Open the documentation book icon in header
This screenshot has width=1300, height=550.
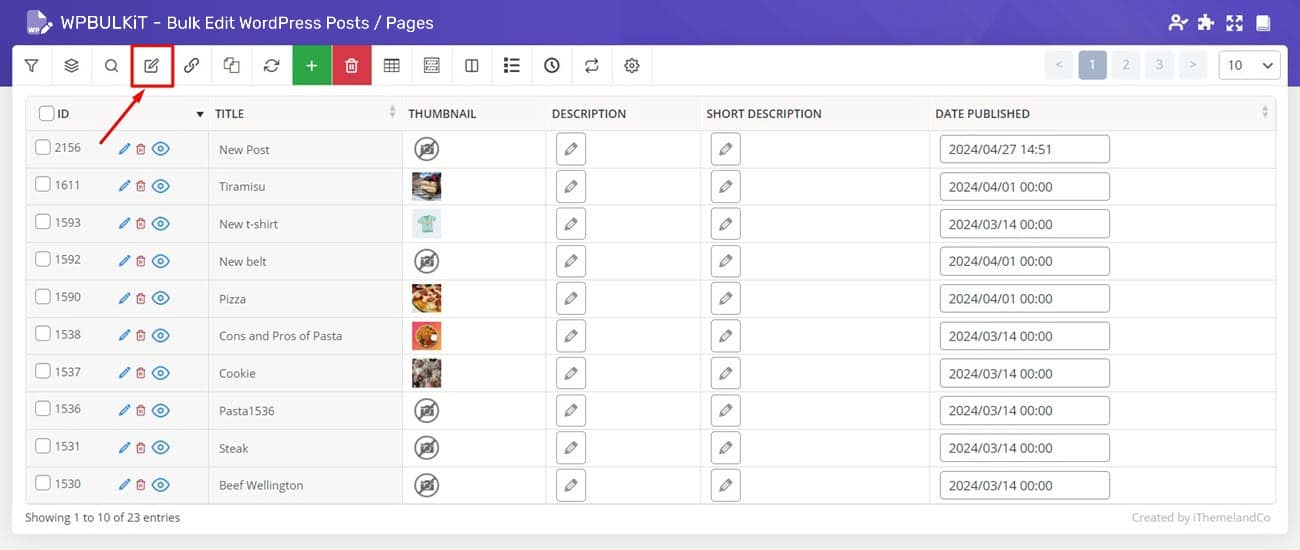click(1263, 22)
